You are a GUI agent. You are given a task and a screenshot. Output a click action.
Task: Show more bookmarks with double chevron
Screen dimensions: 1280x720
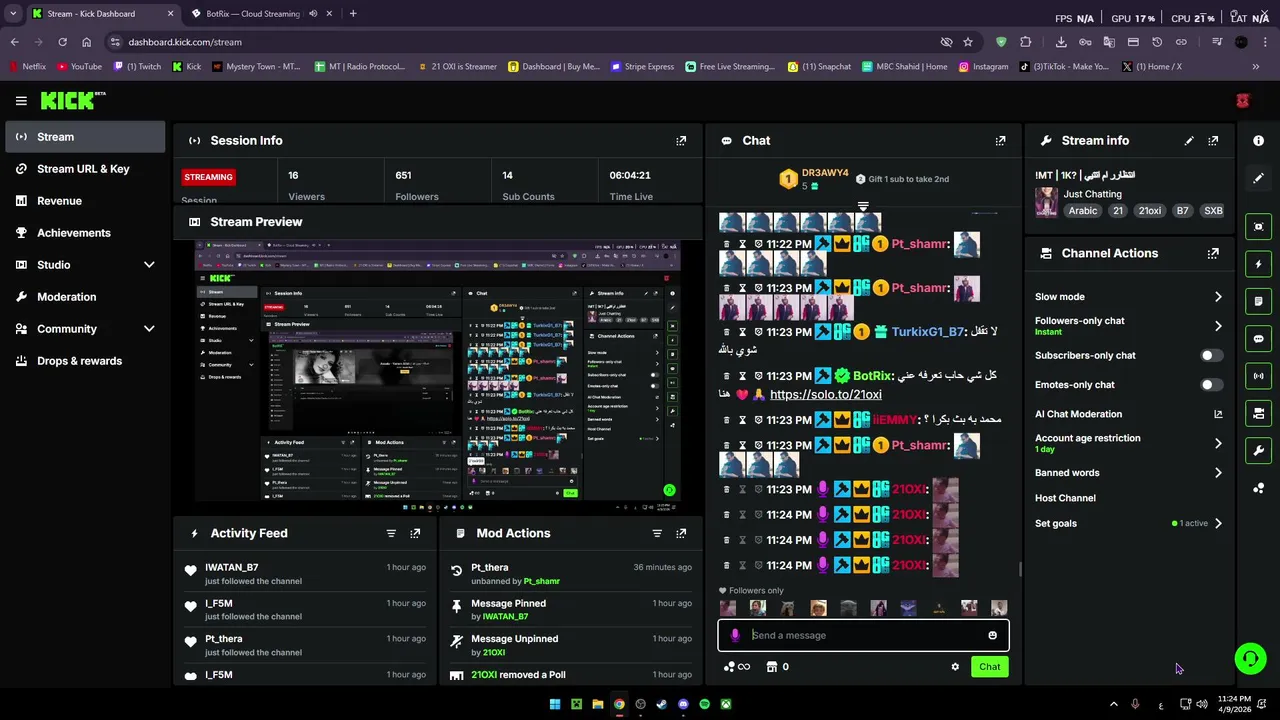tap(1256, 67)
